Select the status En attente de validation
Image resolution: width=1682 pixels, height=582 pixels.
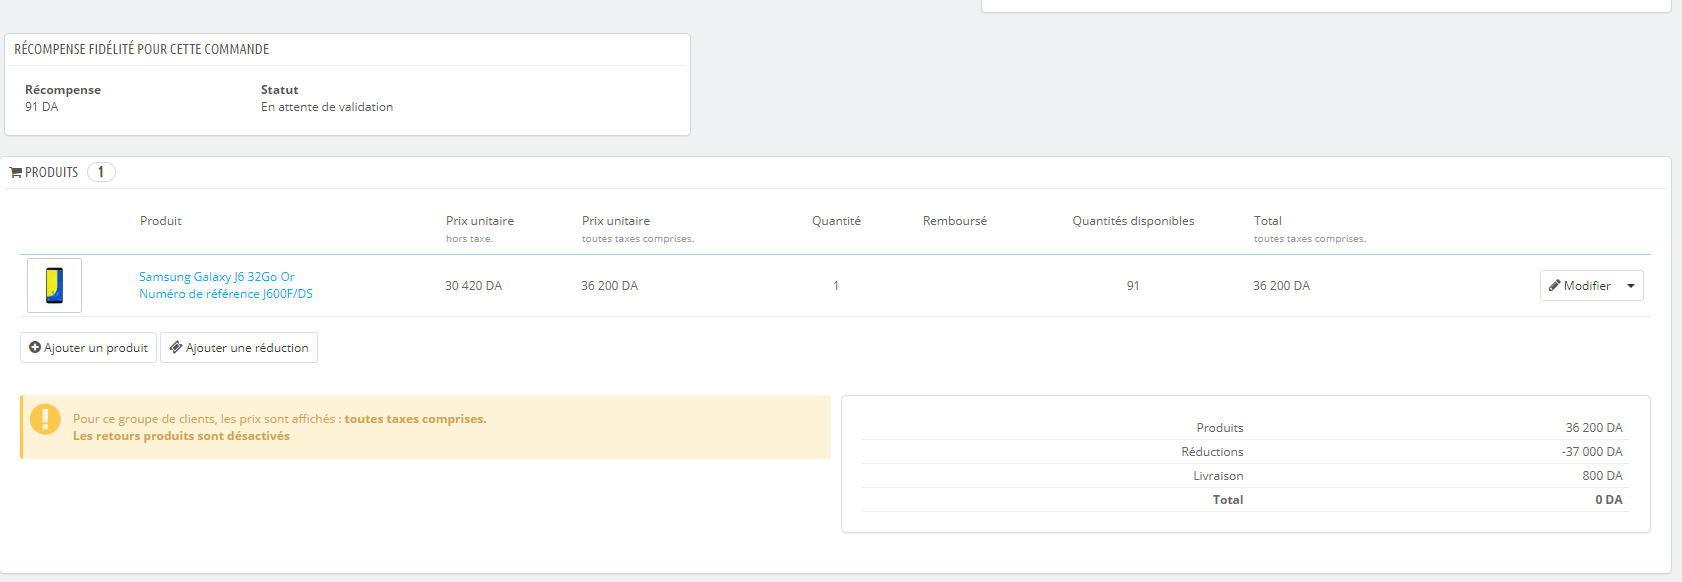327,107
